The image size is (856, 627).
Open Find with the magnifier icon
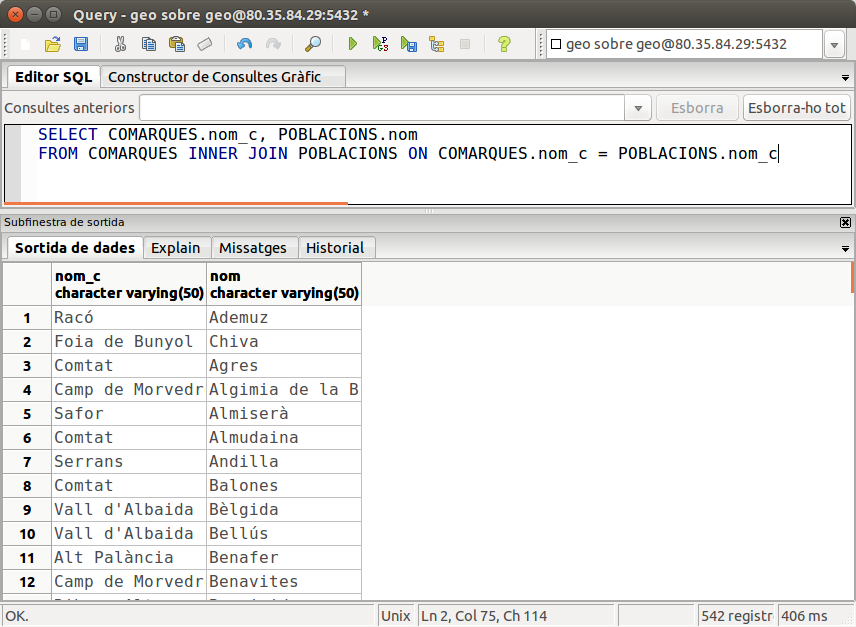pyautogui.click(x=313, y=44)
